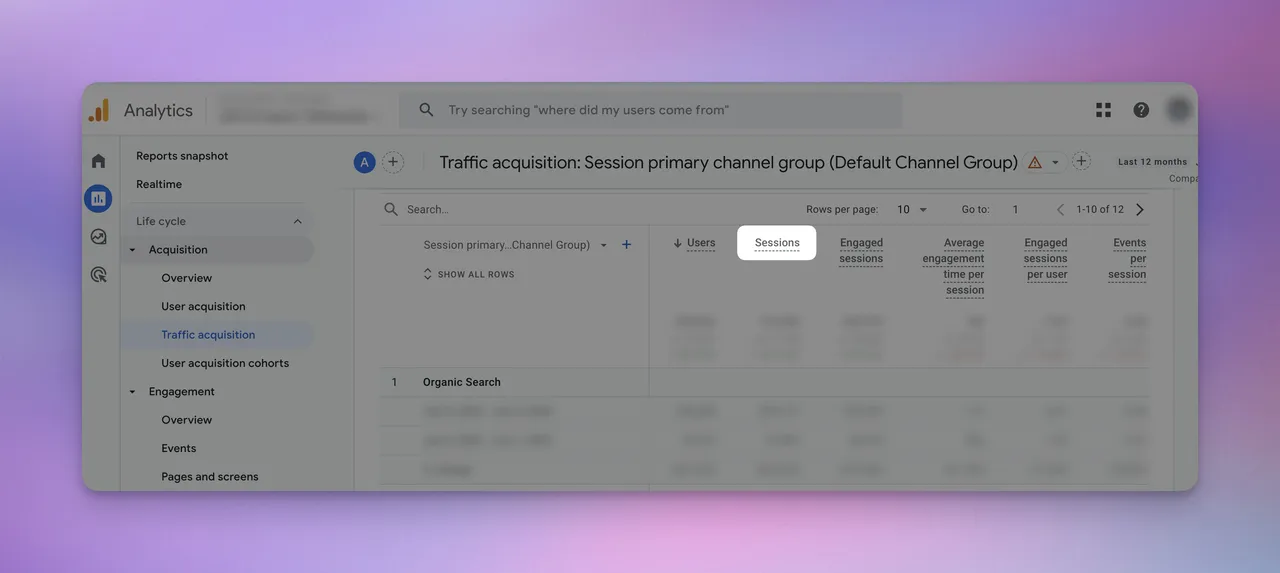Image resolution: width=1280 pixels, height=573 pixels.
Task: Click the magnifier icon in top search bar
Action: 426,110
